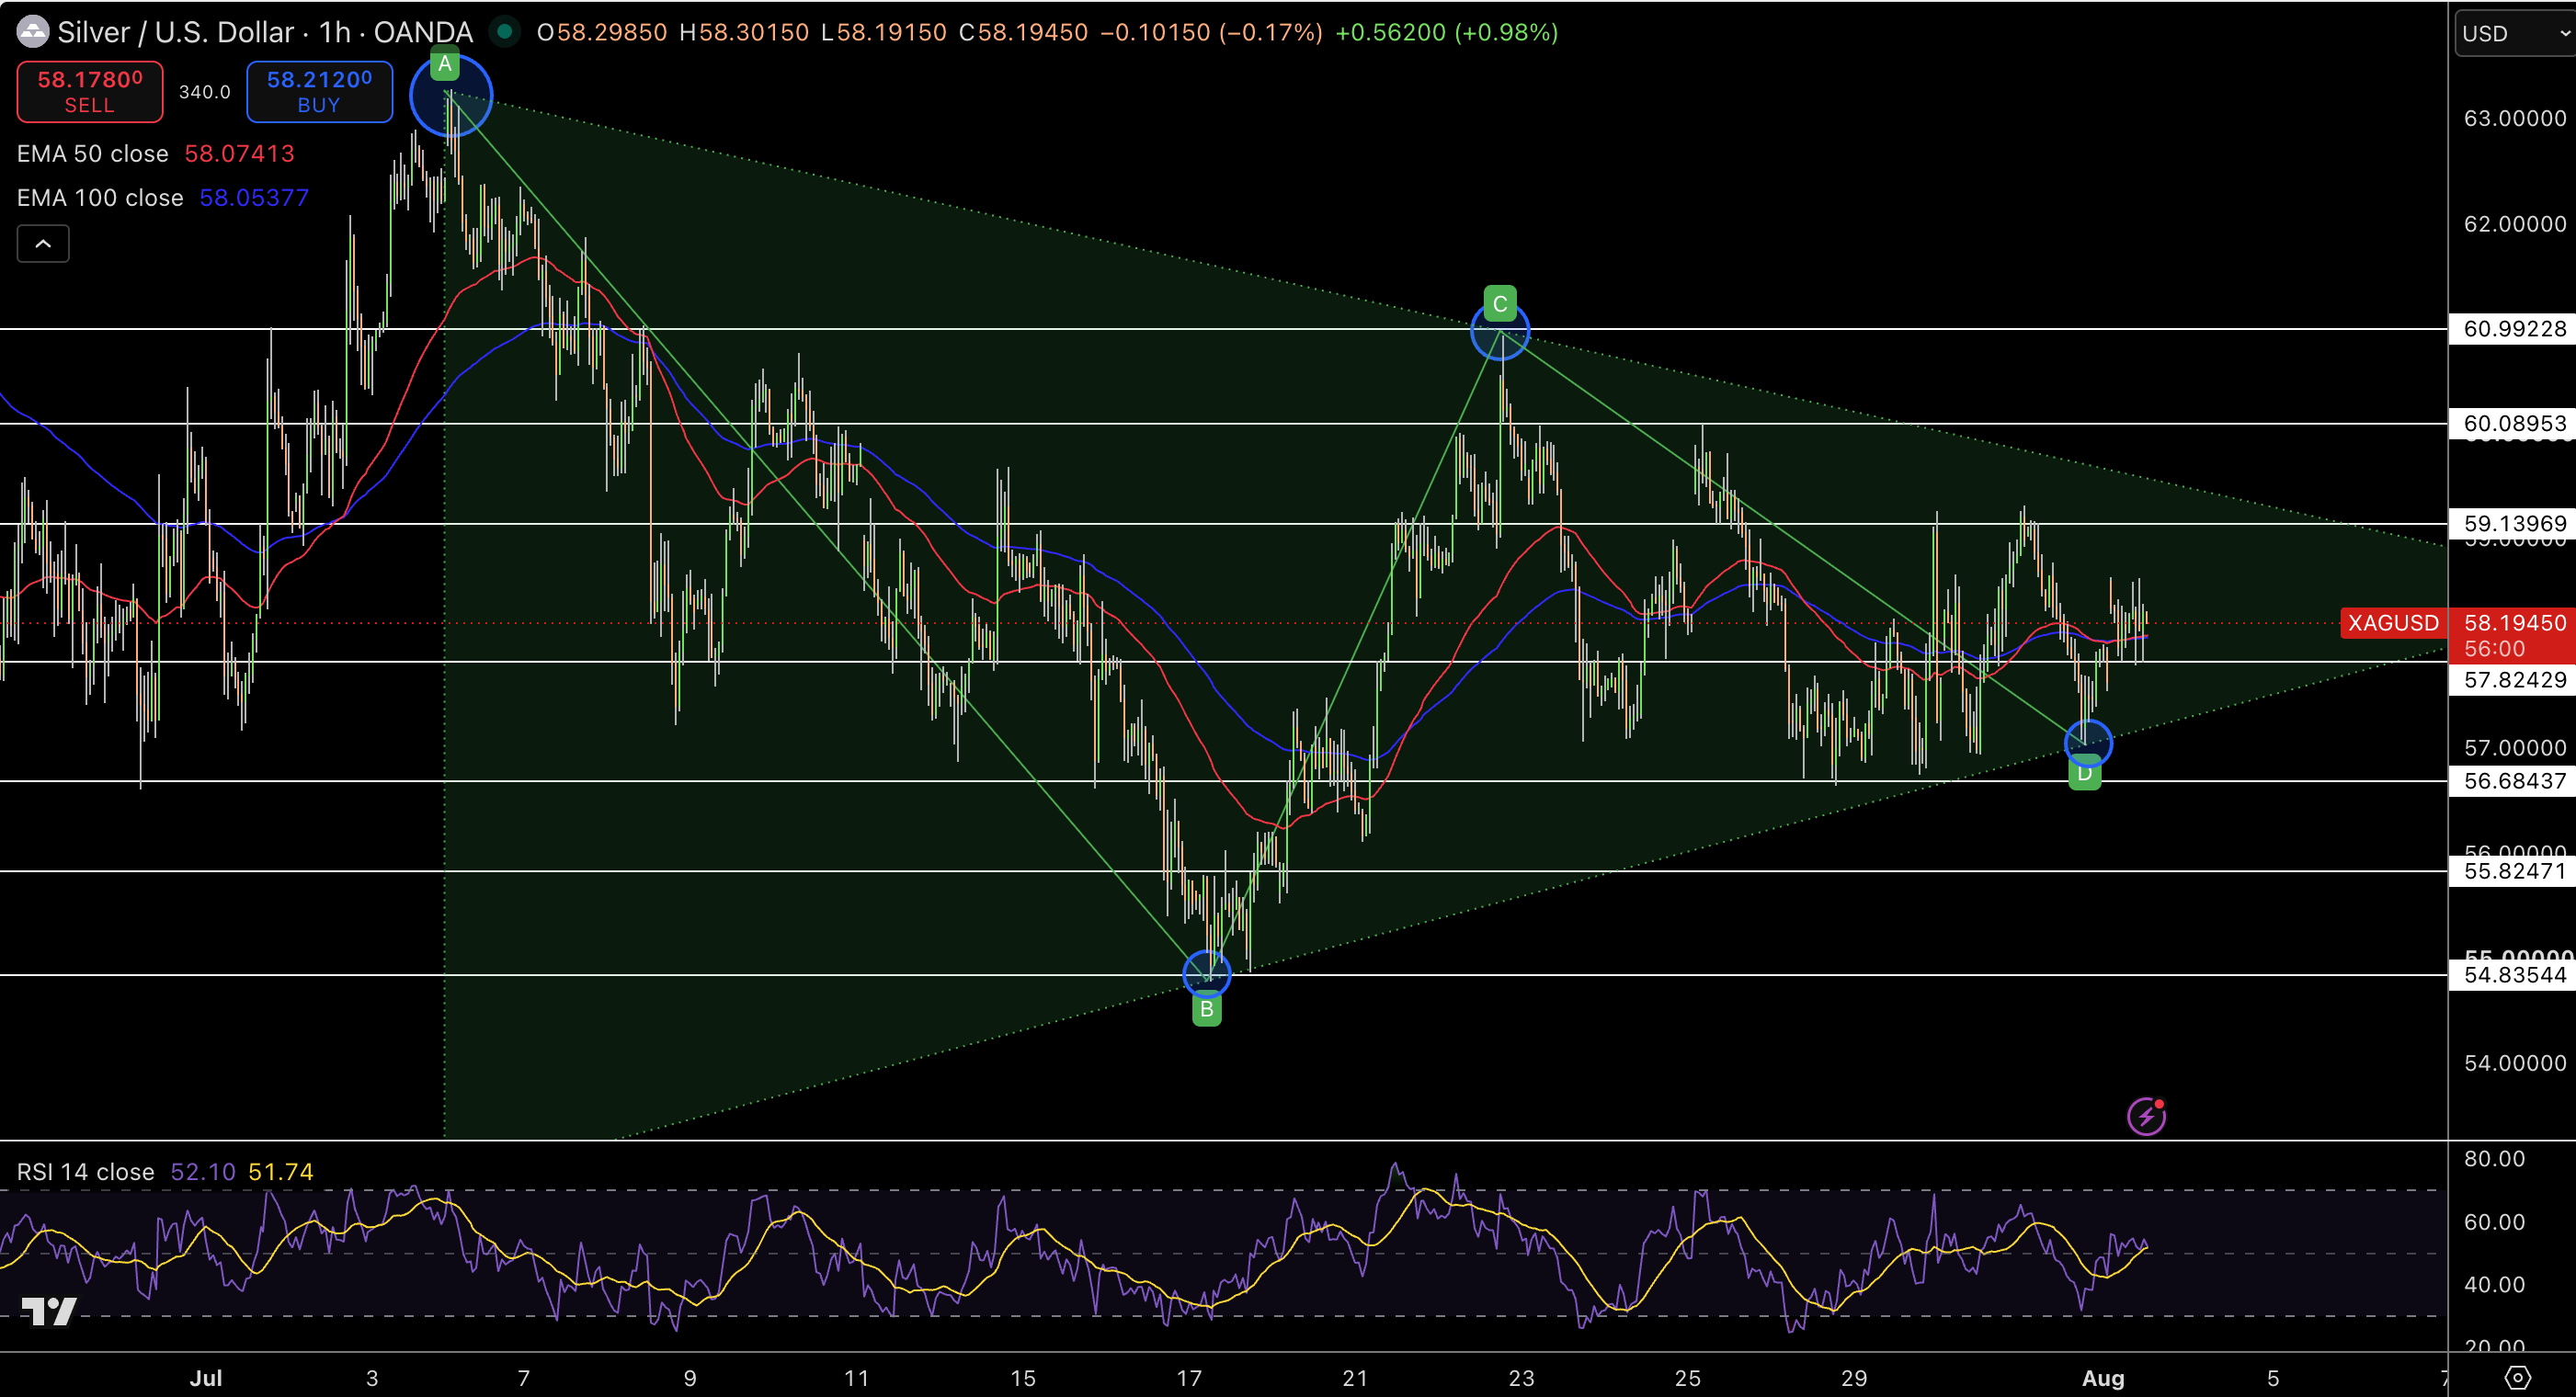Viewport: 2576px width, 1397px height.
Task: Click pattern point A label
Action: (x=445, y=64)
